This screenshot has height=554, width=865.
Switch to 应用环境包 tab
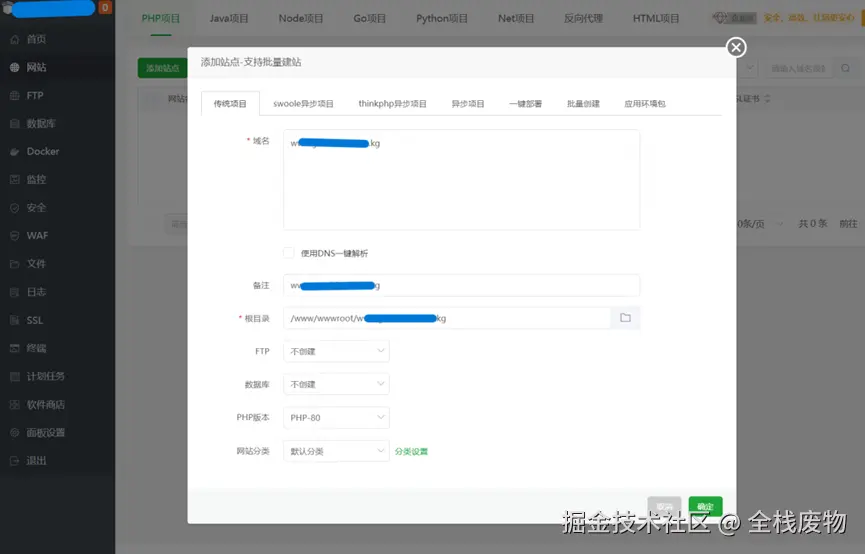click(x=645, y=104)
